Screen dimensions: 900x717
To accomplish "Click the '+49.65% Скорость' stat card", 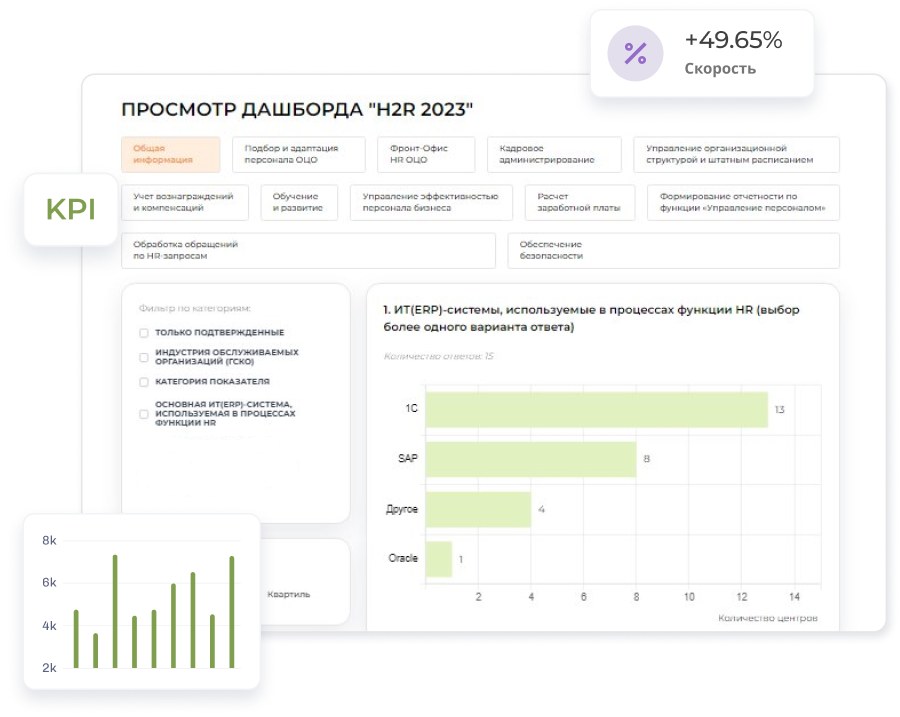I will (701, 53).
